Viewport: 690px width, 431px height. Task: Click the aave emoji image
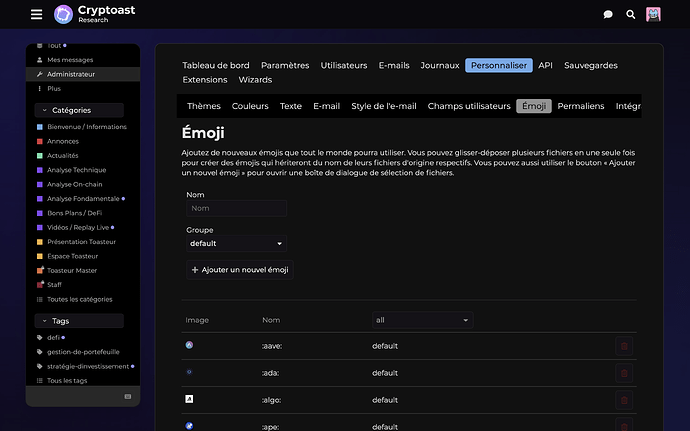tap(189, 345)
